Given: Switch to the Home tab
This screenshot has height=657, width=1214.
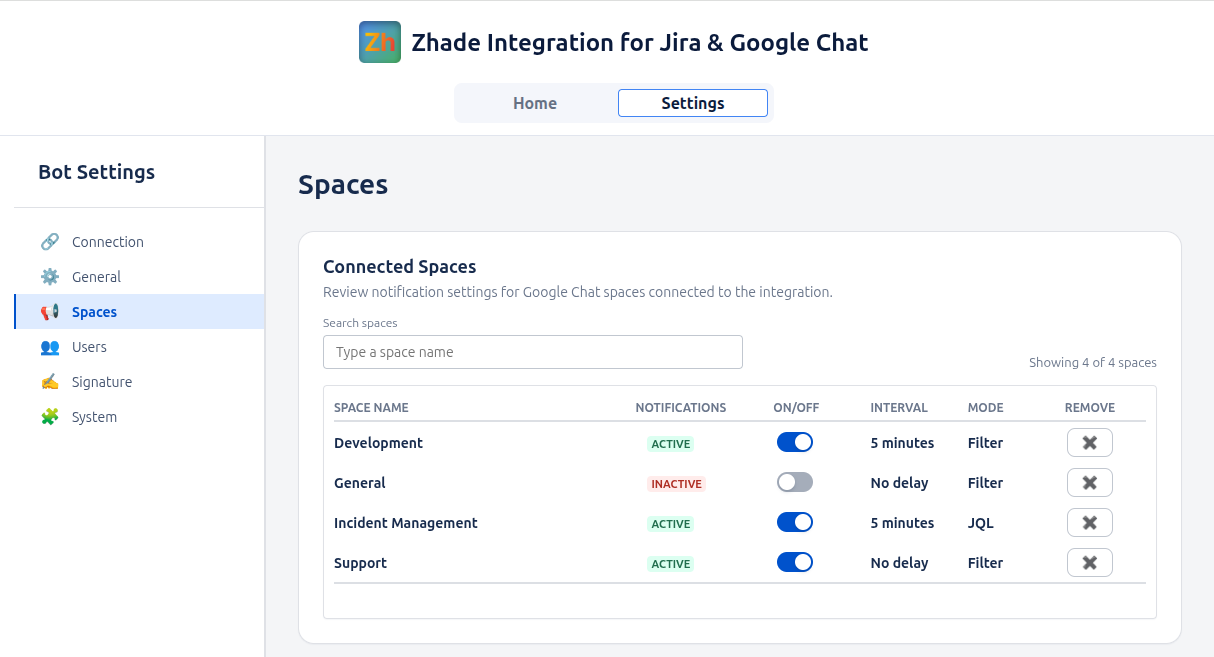Looking at the screenshot, I should (x=535, y=103).
